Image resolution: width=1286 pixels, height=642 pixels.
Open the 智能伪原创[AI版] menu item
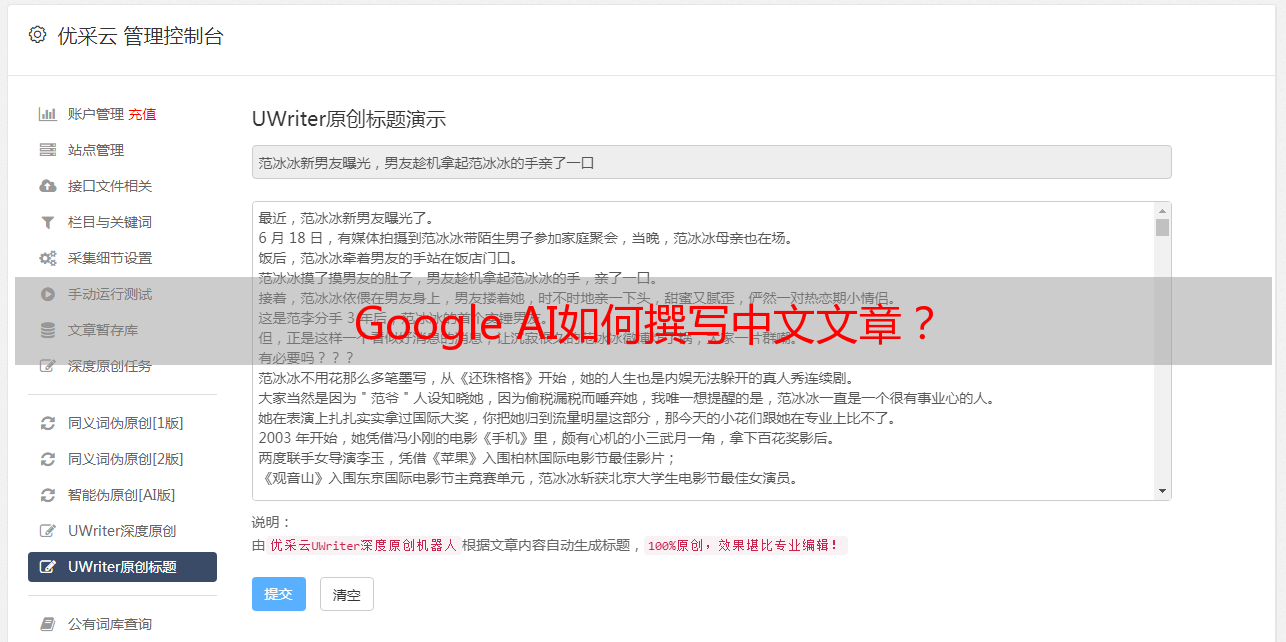point(122,495)
